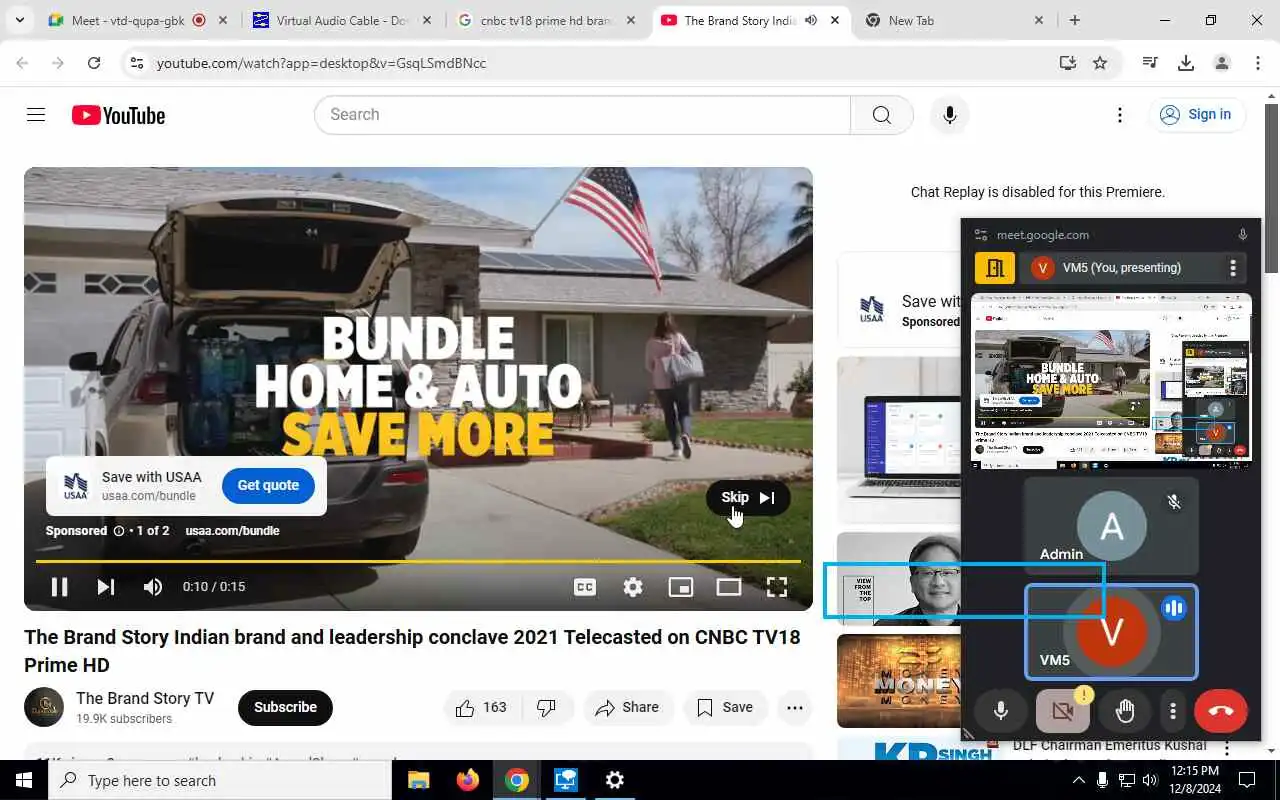Screen dimensions: 1280x800
Task: Click the browser address bar URL
Action: (321, 63)
